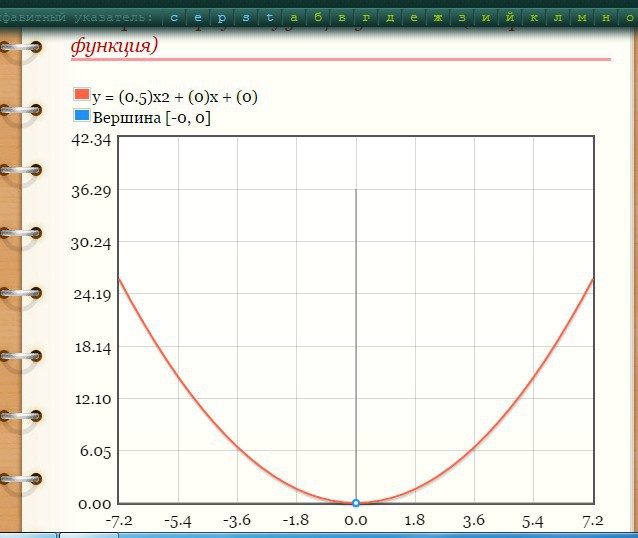638x538 pixels.
Task: Click y-axis label '42.34'
Action: pyautogui.click(x=91, y=140)
